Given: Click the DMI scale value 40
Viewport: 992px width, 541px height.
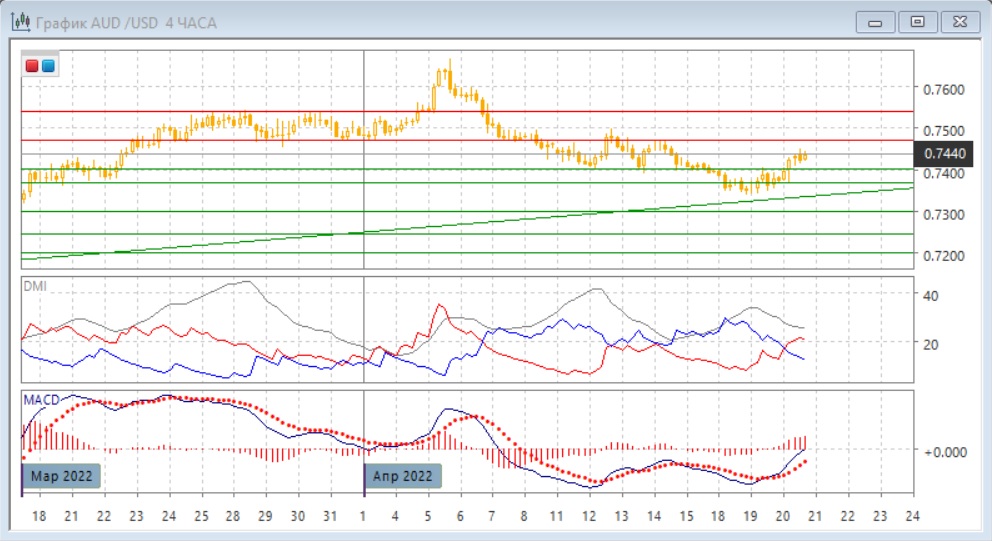Looking at the screenshot, I should [x=929, y=295].
